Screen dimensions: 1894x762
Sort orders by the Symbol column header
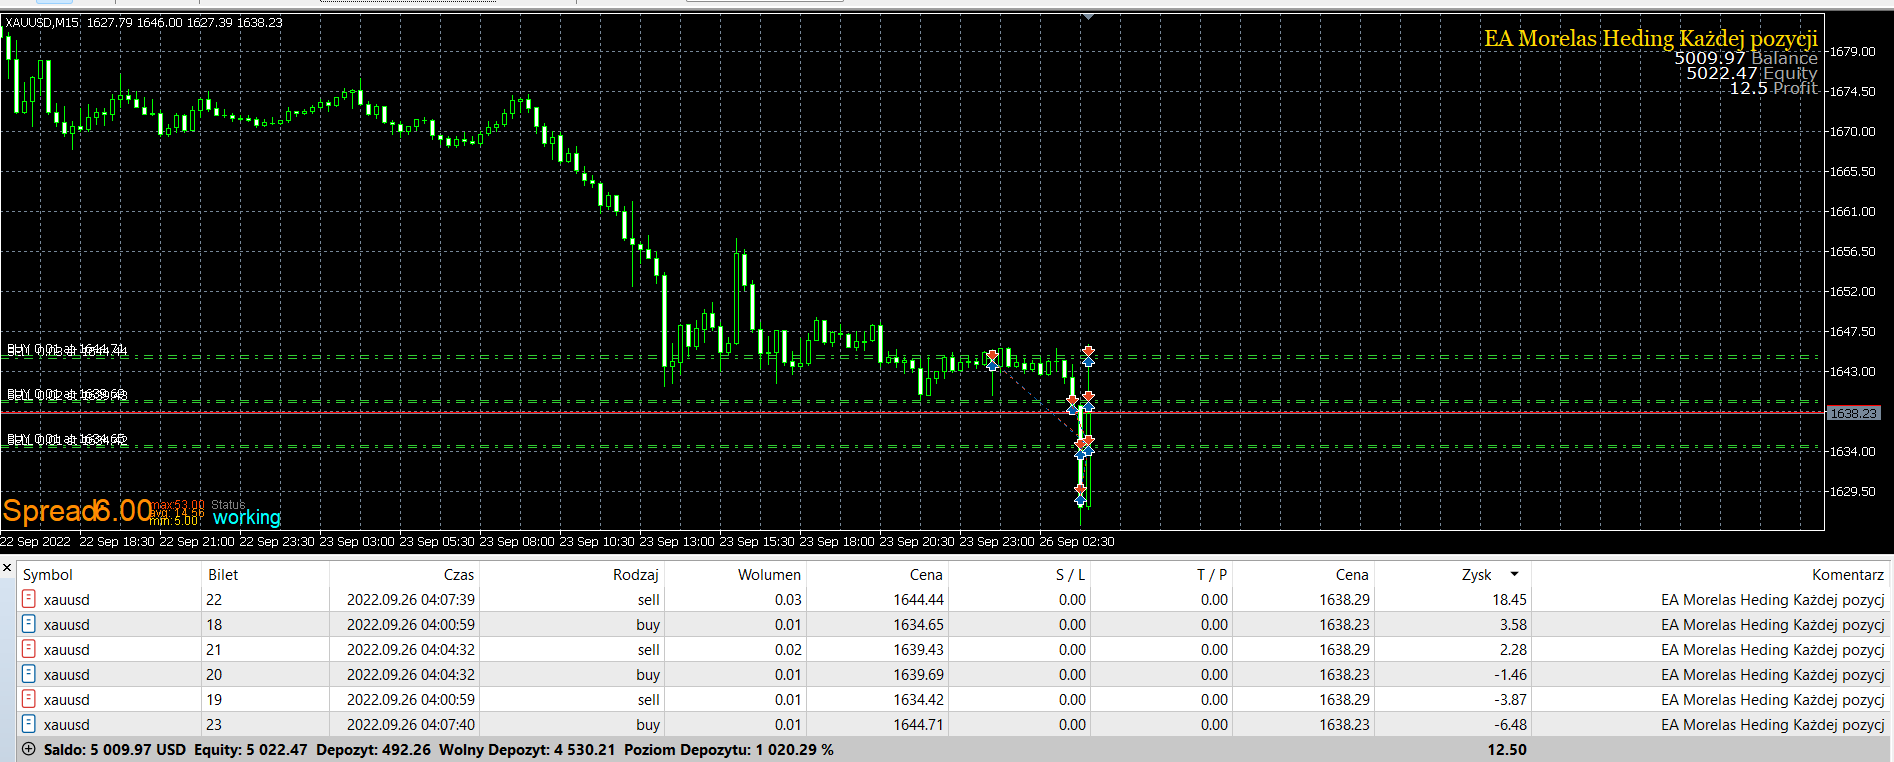coord(48,574)
